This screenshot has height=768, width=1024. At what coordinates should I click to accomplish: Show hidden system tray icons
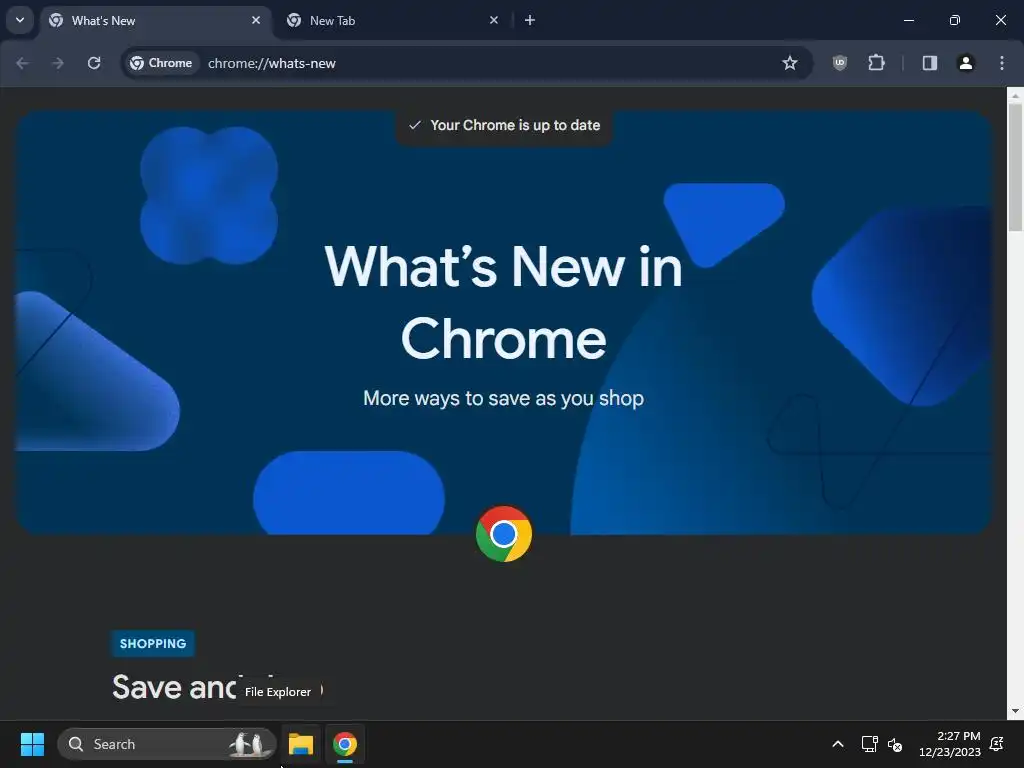click(x=838, y=744)
